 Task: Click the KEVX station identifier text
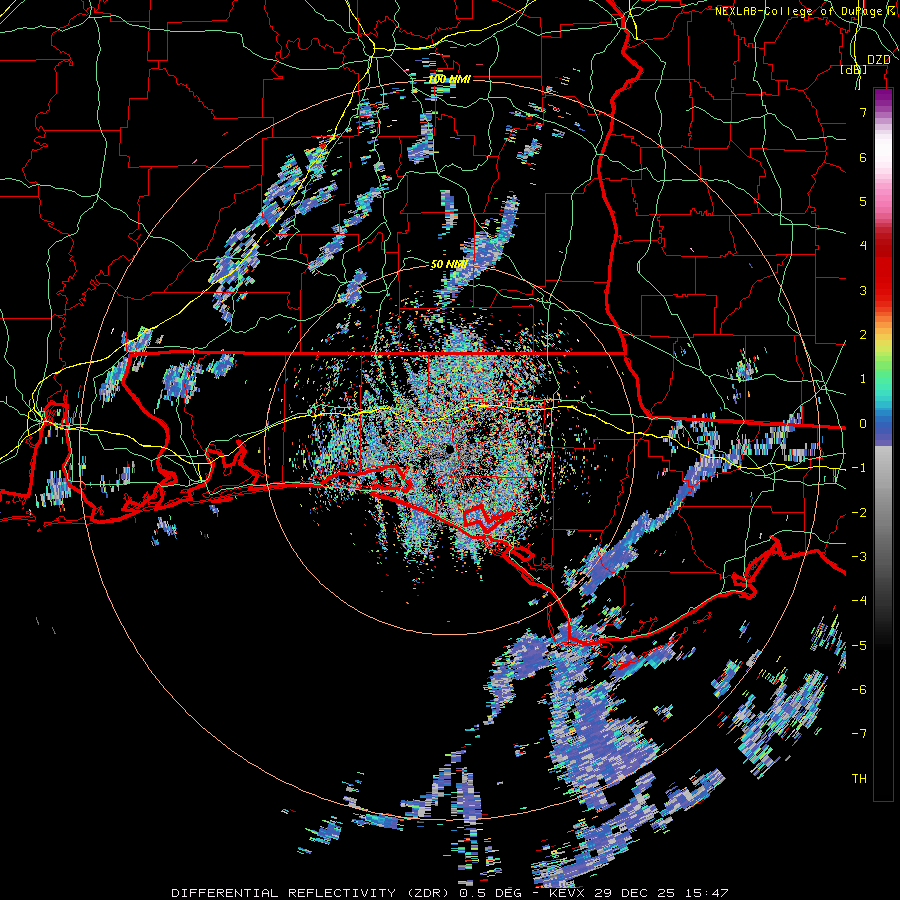(x=568, y=893)
